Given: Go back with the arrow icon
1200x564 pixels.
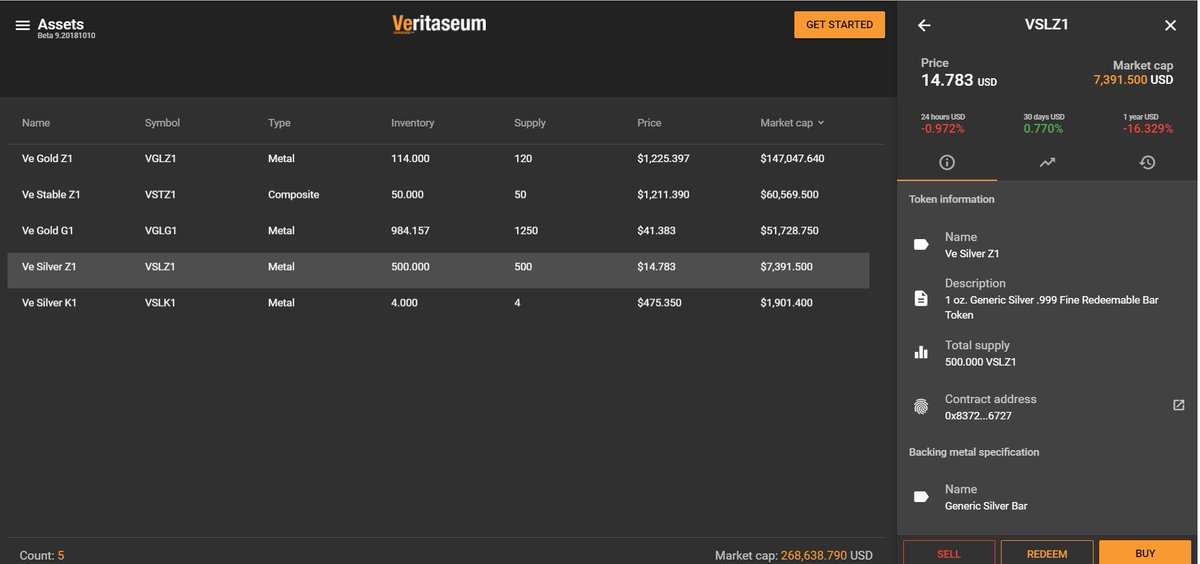Looking at the screenshot, I should pos(924,25).
